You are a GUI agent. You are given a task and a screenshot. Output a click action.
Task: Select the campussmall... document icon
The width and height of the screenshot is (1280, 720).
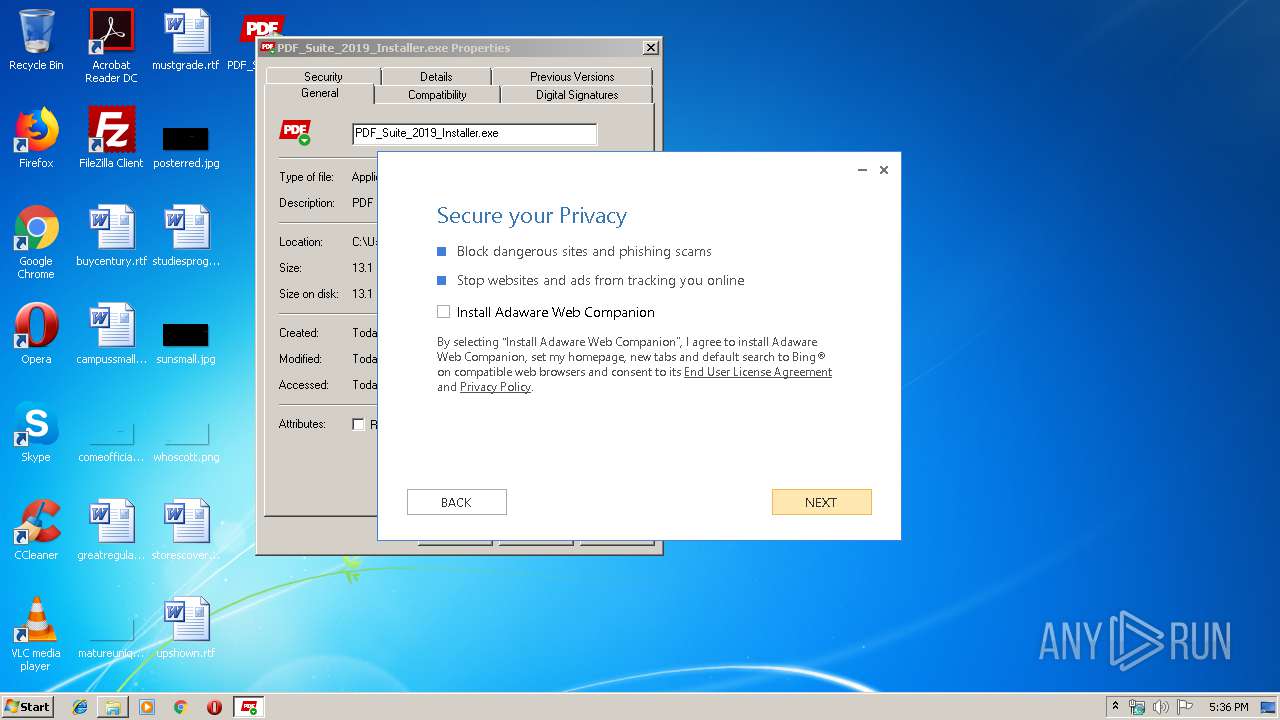click(111, 334)
